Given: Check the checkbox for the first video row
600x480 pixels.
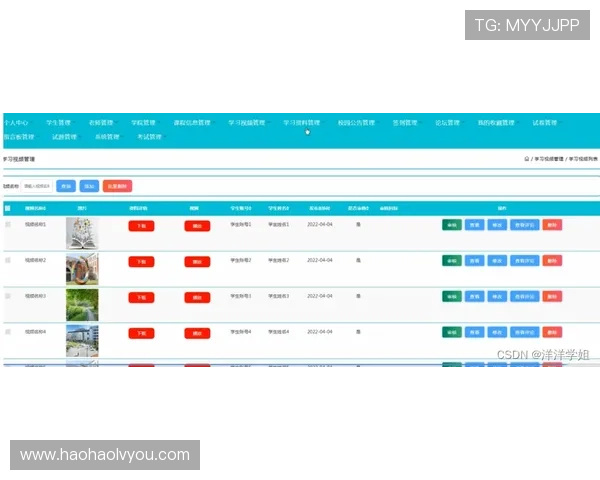Looking at the screenshot, I should [x=8, y=225].
